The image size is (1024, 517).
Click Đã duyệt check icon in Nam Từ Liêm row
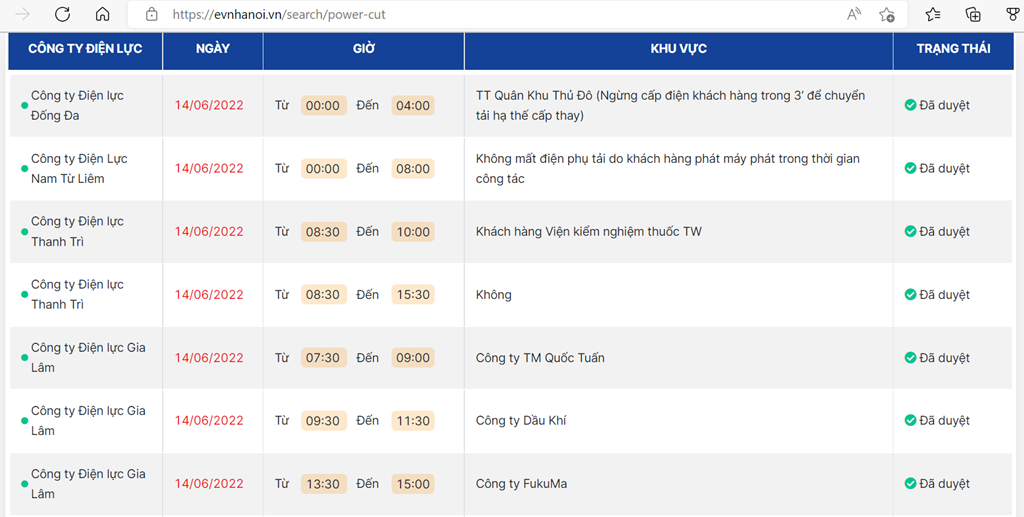point(910,168)
